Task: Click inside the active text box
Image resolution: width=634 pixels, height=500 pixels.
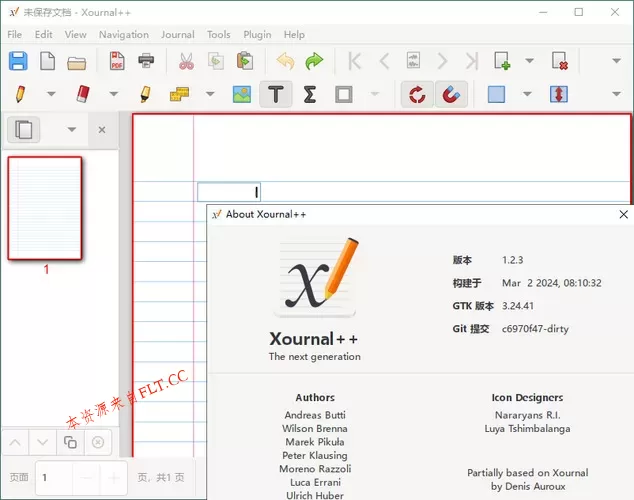Action: [229, 192]
